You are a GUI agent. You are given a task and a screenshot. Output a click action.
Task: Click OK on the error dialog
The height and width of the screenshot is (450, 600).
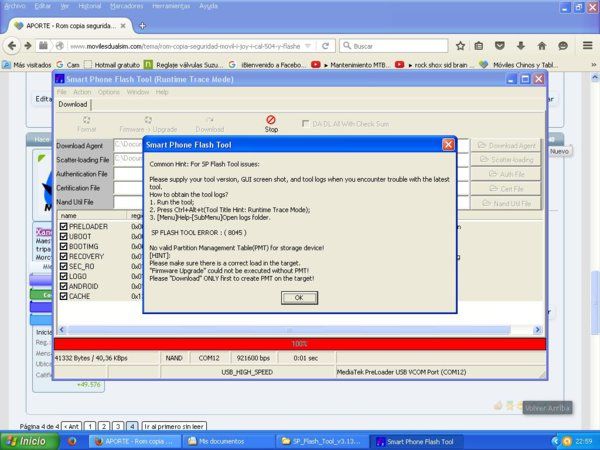coord(299,298)
